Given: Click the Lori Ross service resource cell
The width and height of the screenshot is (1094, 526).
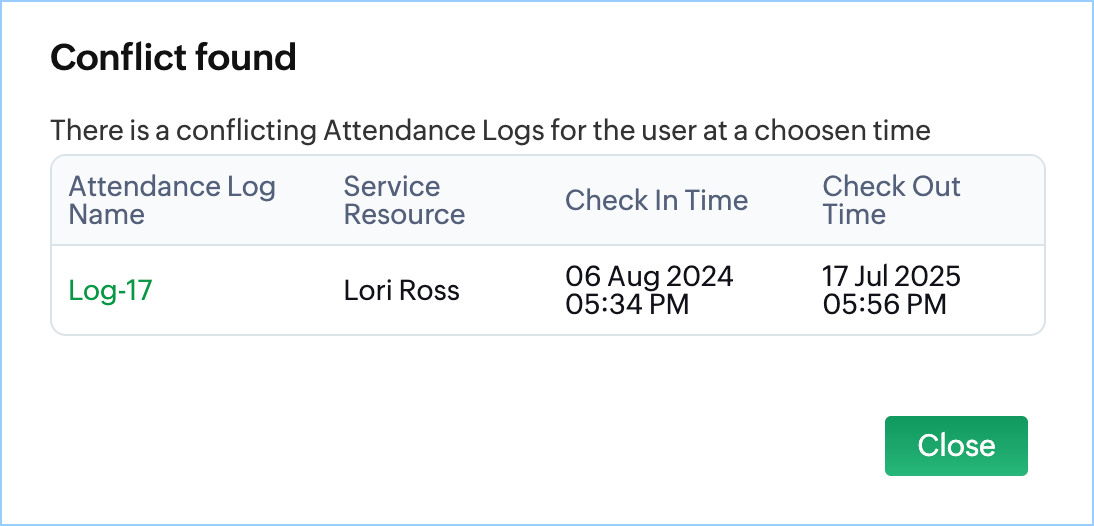Looking at the screenshot, I should (401, 291).
